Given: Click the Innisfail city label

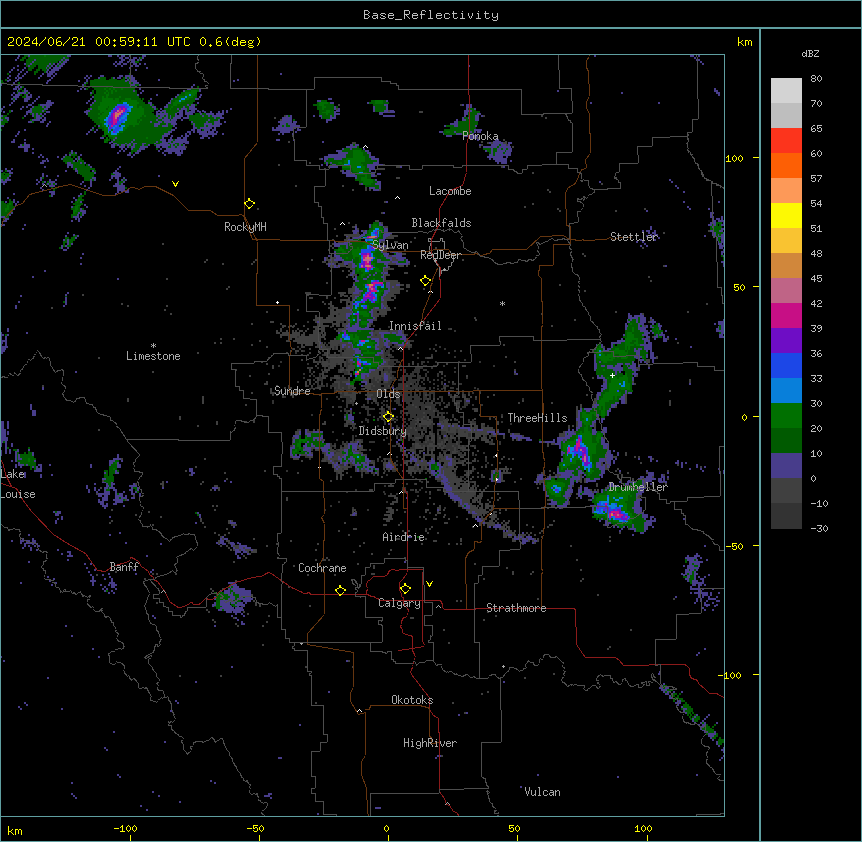Looking at the screenshot, I should click(x=415, y=326).
